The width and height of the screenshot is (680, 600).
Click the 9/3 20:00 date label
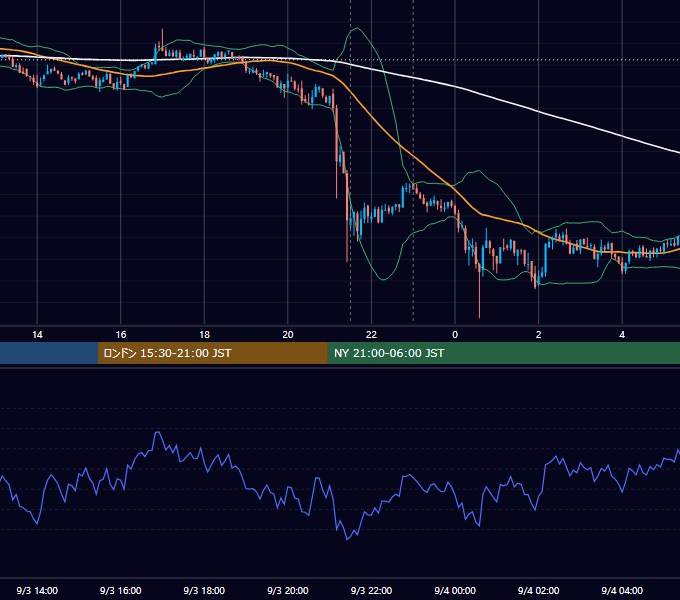[288, 590]
